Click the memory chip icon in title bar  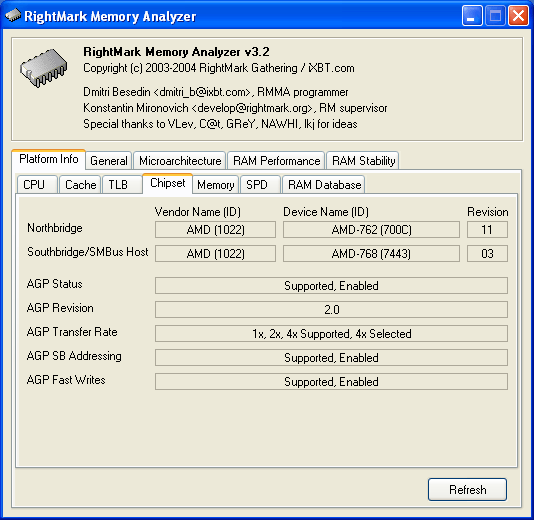(x=13, y=16)
